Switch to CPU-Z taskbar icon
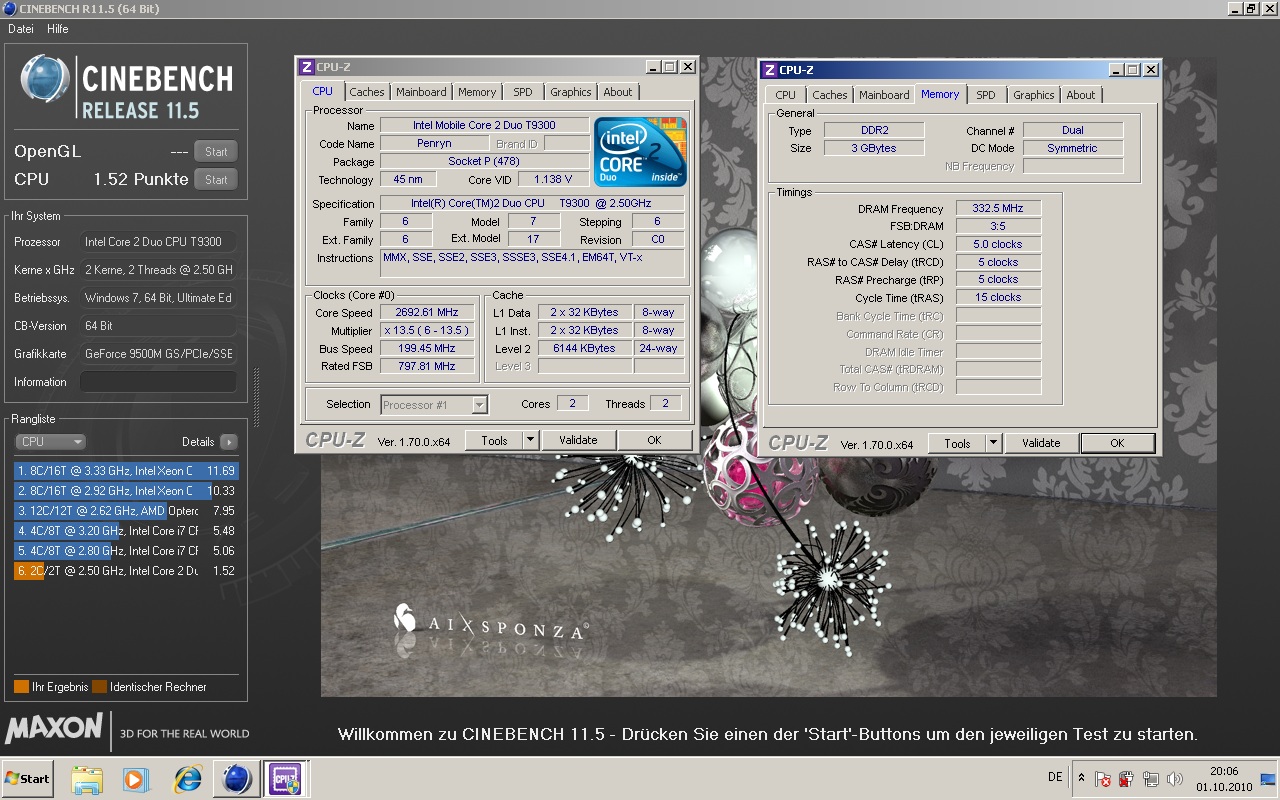The width and height of the screenshot is (1280, 800). pos(285,779)
